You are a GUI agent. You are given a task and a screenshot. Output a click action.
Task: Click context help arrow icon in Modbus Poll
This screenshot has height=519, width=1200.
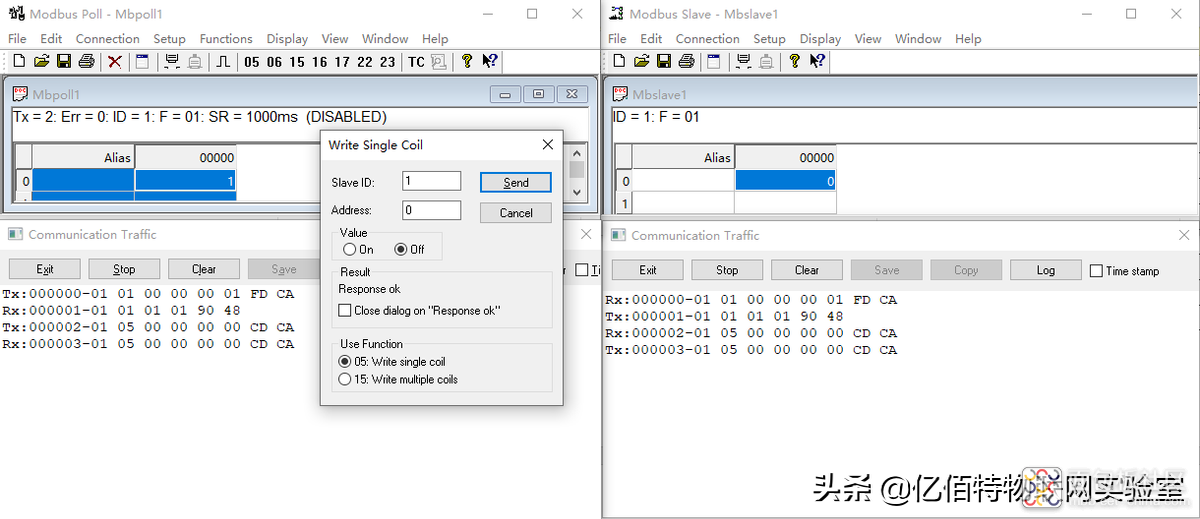coord(489,62)
